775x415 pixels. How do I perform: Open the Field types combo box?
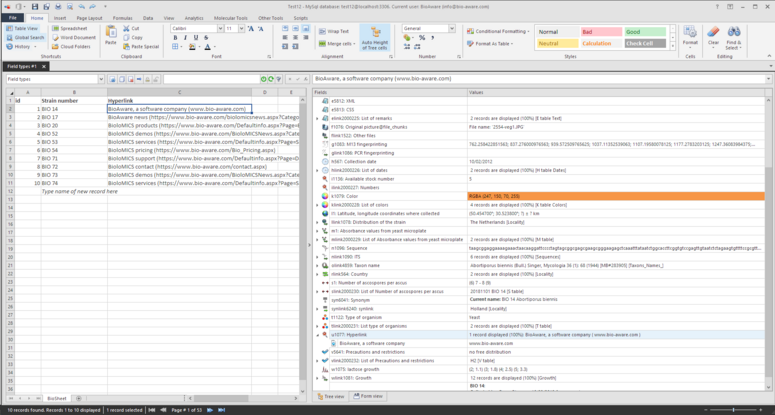click(55, 79)
